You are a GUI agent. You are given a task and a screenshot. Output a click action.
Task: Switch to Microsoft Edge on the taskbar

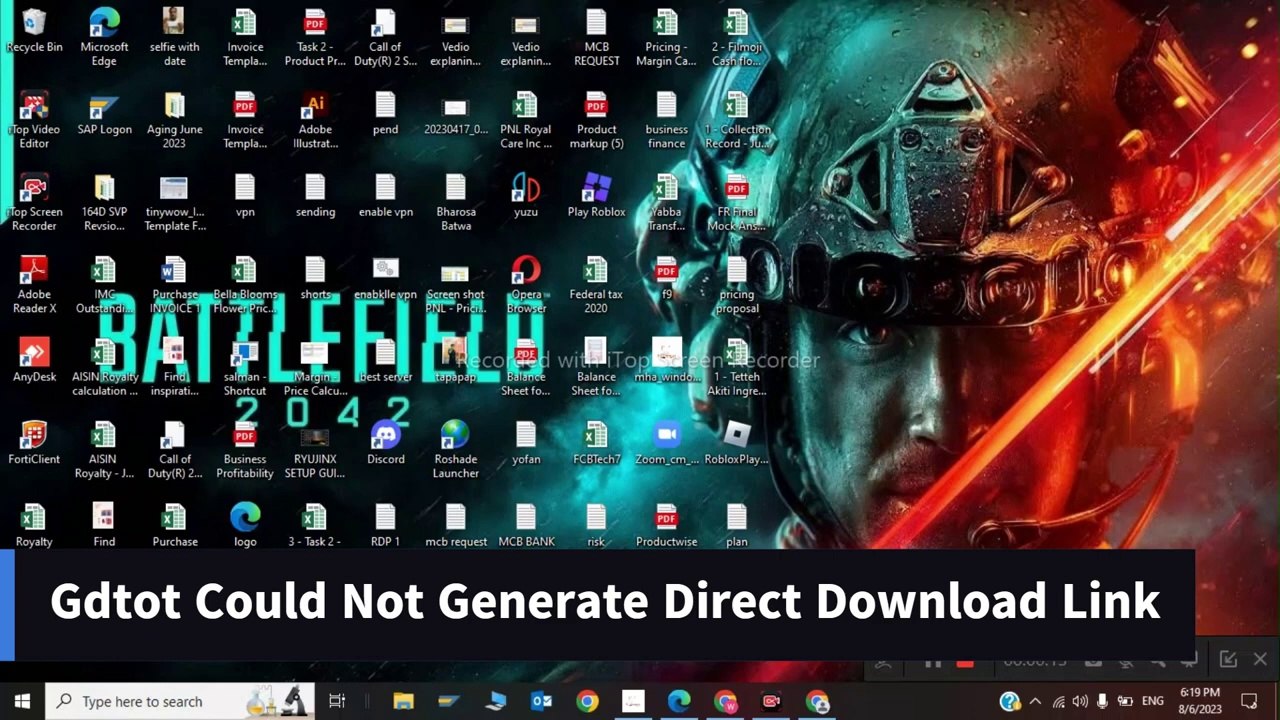(680, 701)
